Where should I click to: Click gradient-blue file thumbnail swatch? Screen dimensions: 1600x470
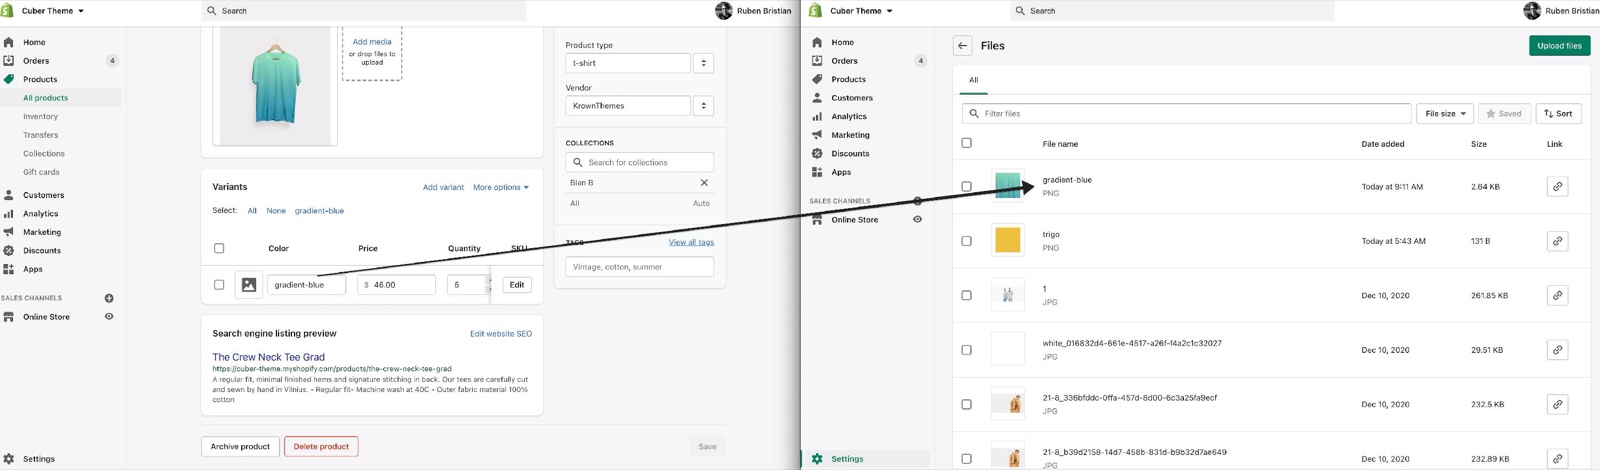pos(1008,186)
